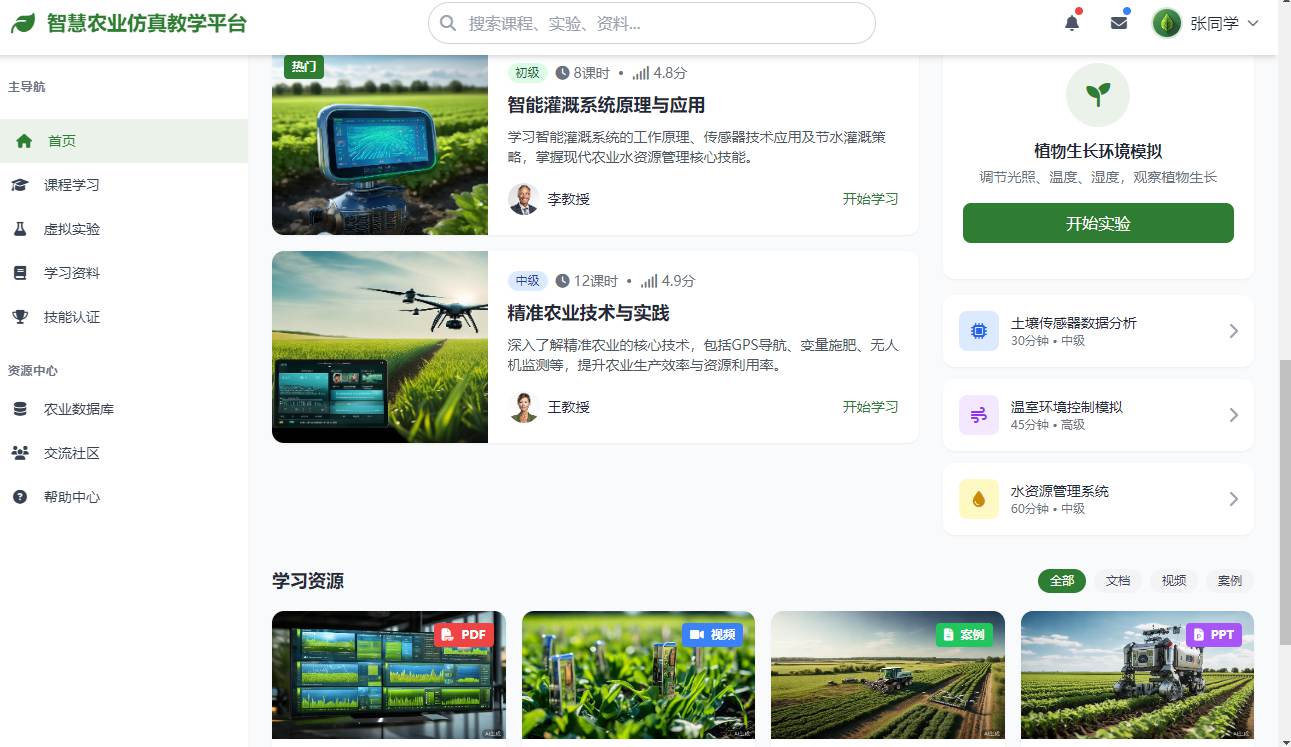Open the 交流社区 community icon
This screenshot has width=1291, height=747.
[x=20, y=453]
